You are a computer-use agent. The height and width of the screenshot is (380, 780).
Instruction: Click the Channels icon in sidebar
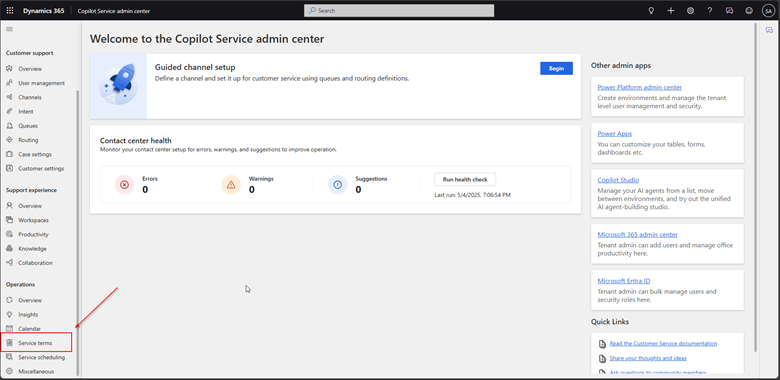coord(9,97)
